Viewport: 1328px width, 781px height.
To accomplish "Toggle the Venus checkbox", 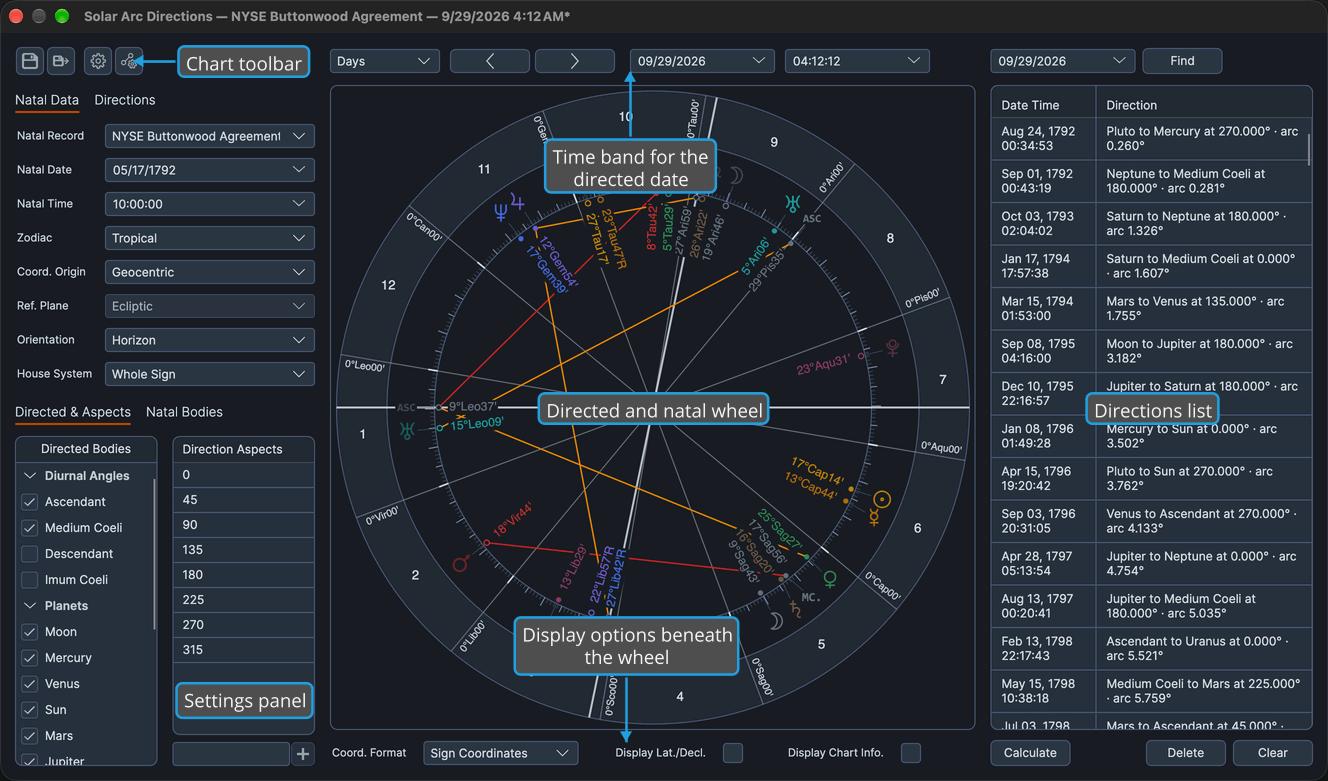I will coord(30,684).
